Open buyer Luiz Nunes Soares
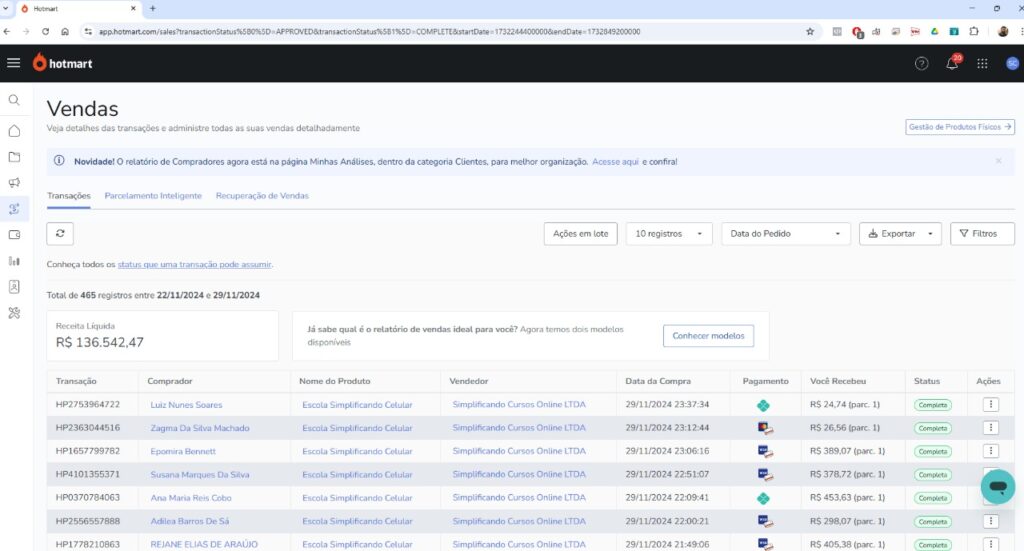Image resolution: width=1024 pixels, height=551 pixels. (186, 405)
